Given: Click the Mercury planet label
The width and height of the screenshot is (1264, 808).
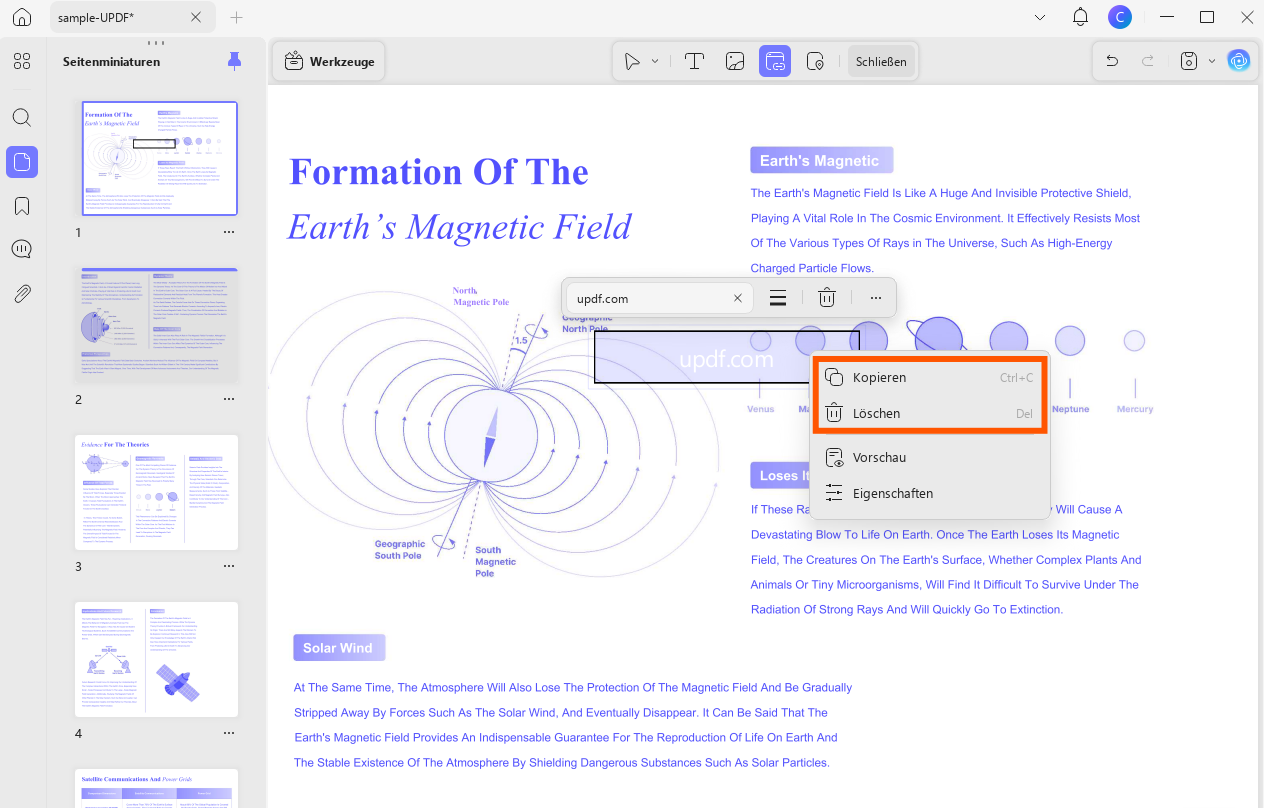Looking at the screenshot, I should [1135, 409].
